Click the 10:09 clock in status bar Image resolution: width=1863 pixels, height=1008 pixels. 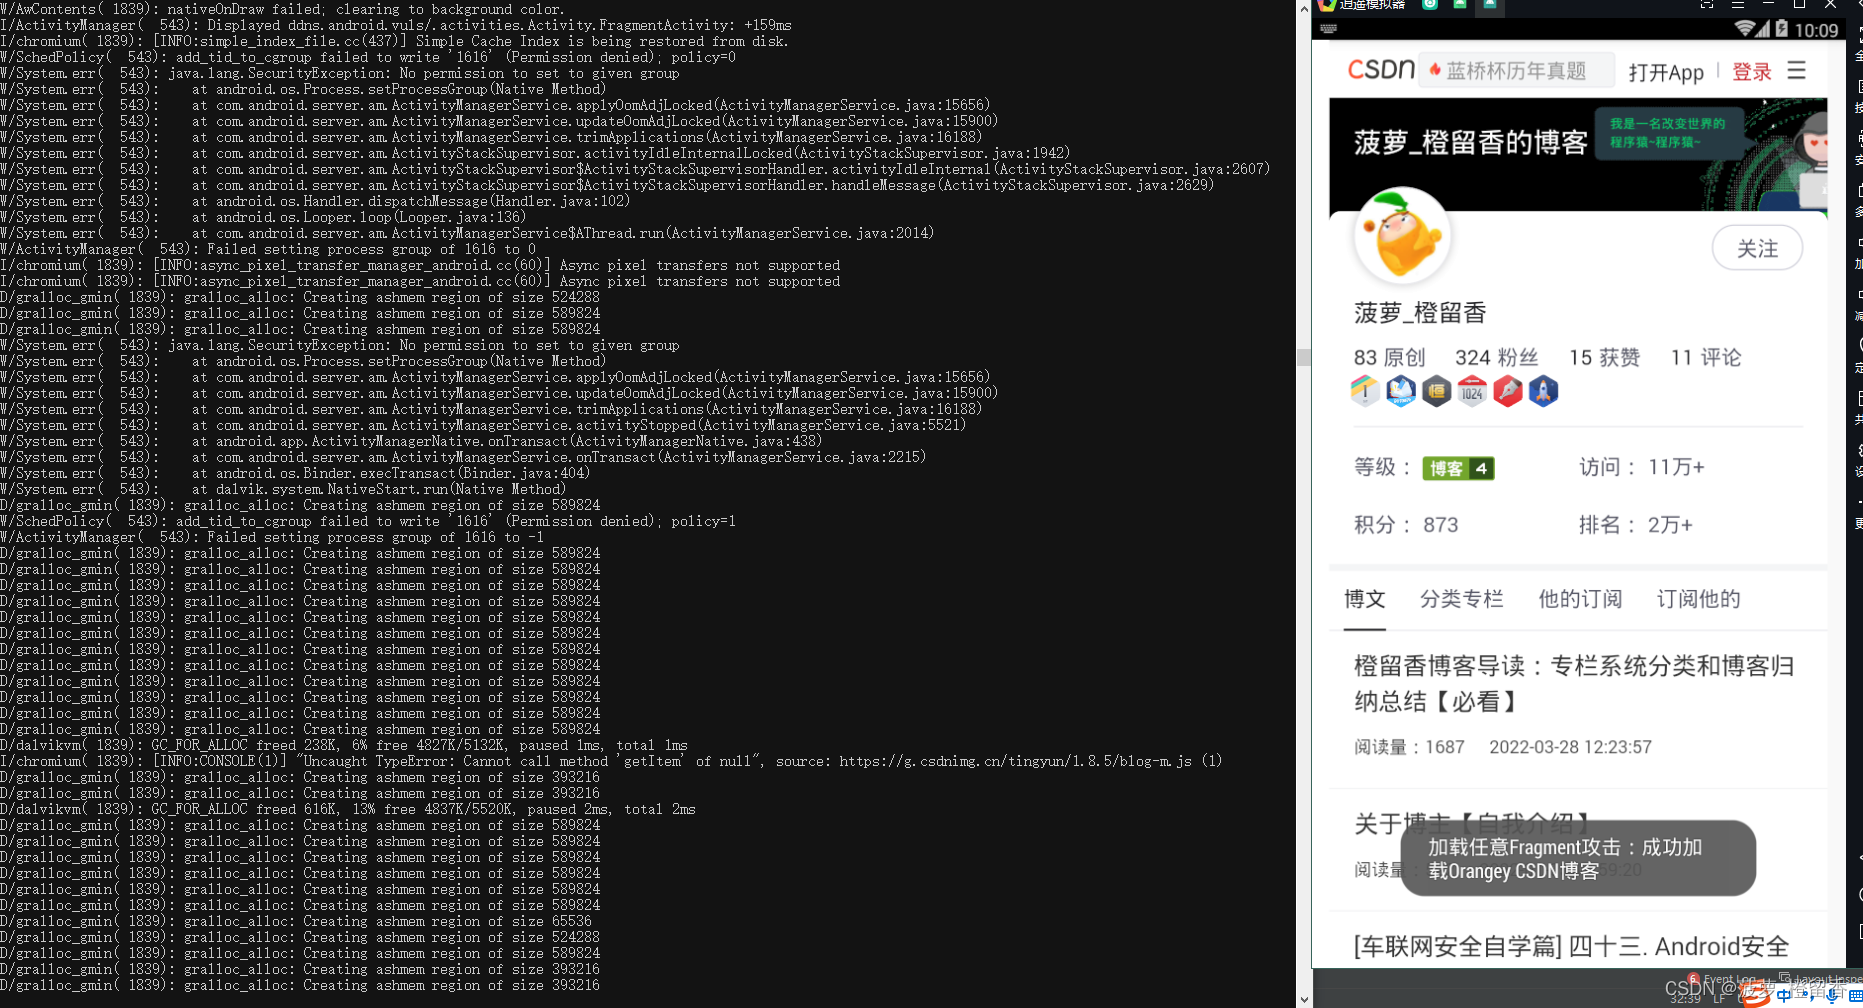click(x=1816, y=30)
